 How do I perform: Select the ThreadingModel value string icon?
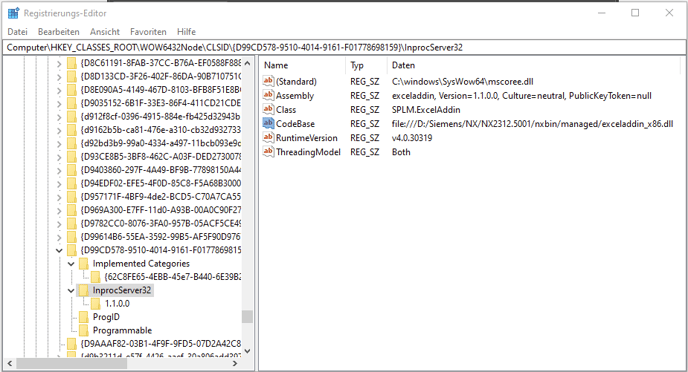point(268,151)
